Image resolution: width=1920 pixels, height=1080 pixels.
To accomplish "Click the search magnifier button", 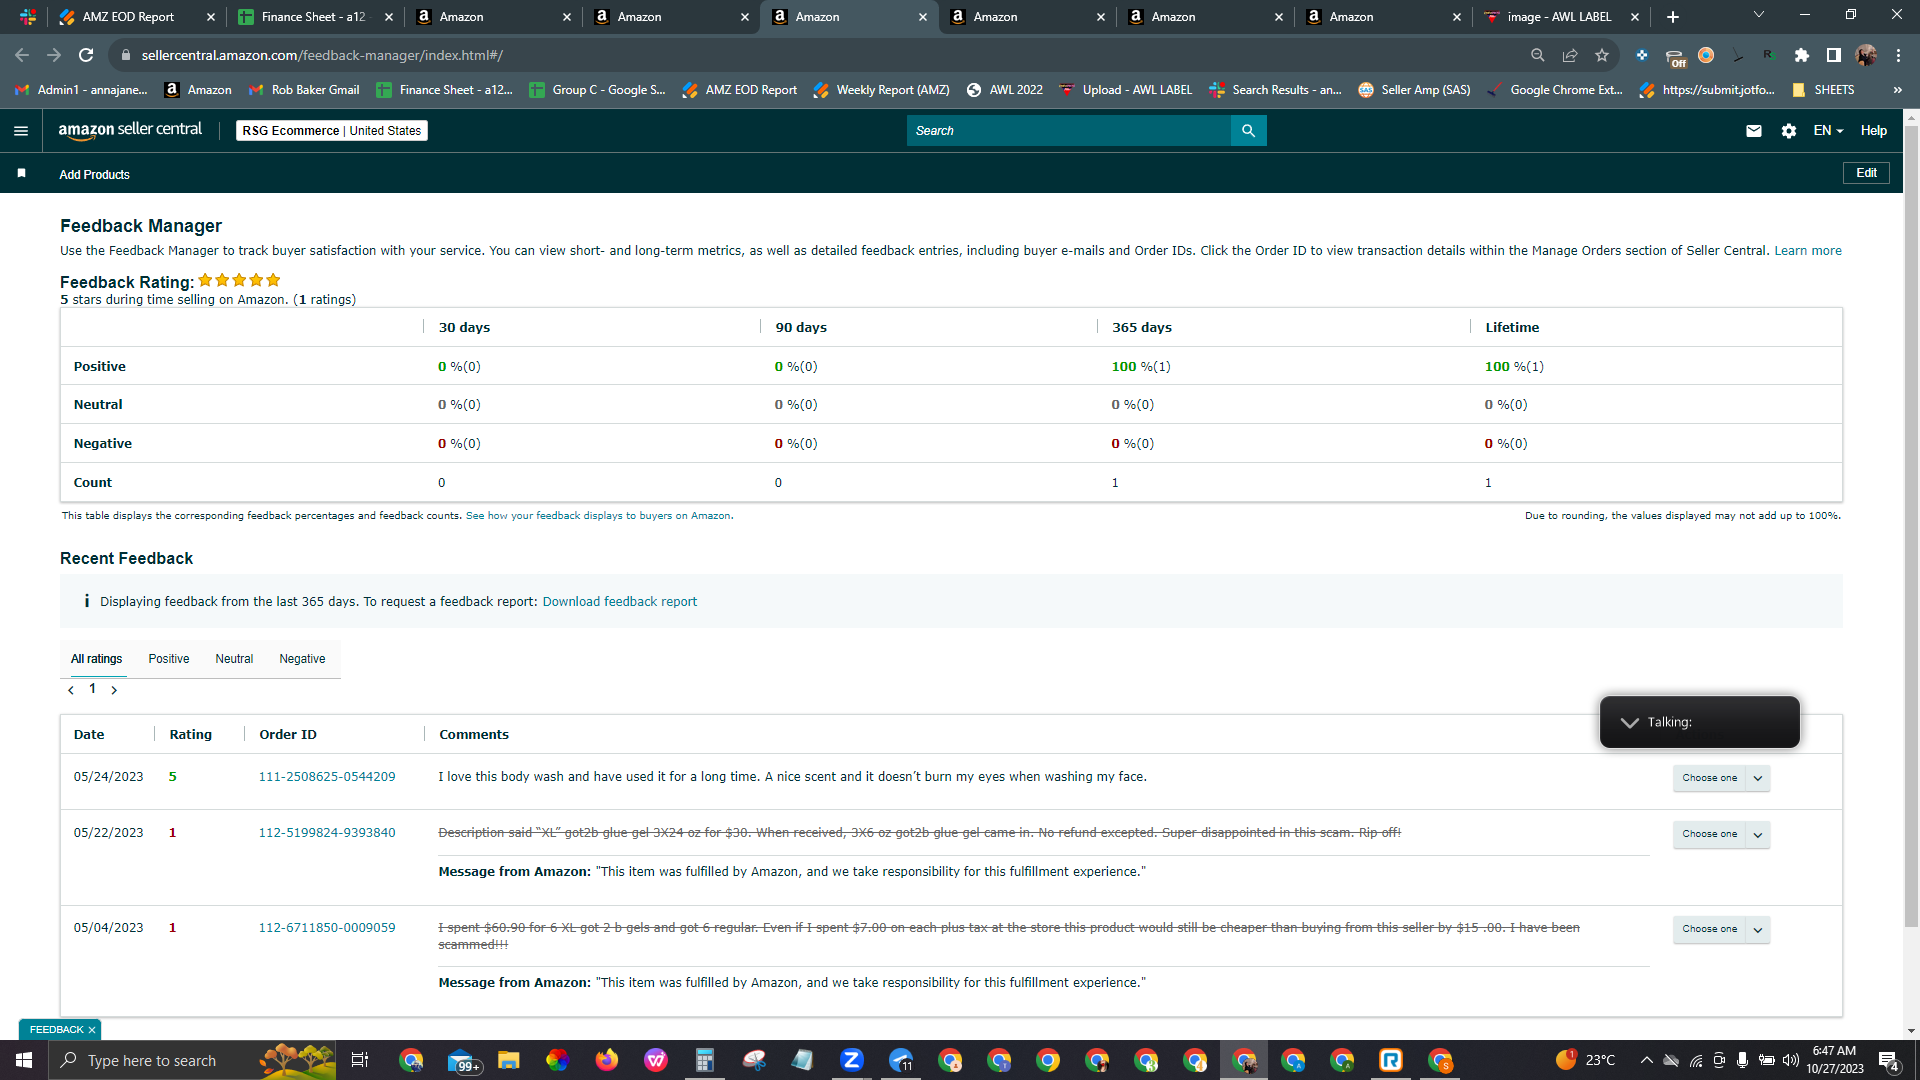I will (1248, 131).
